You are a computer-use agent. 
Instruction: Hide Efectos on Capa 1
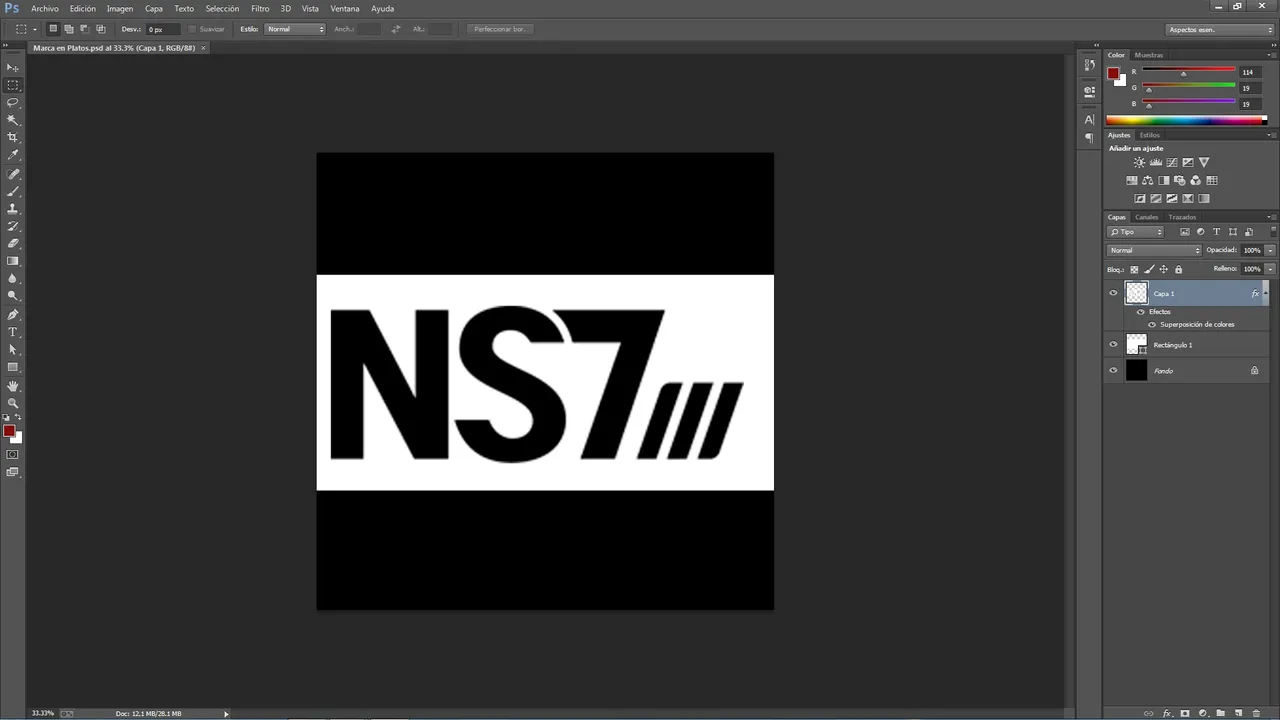pos(1141,312)
